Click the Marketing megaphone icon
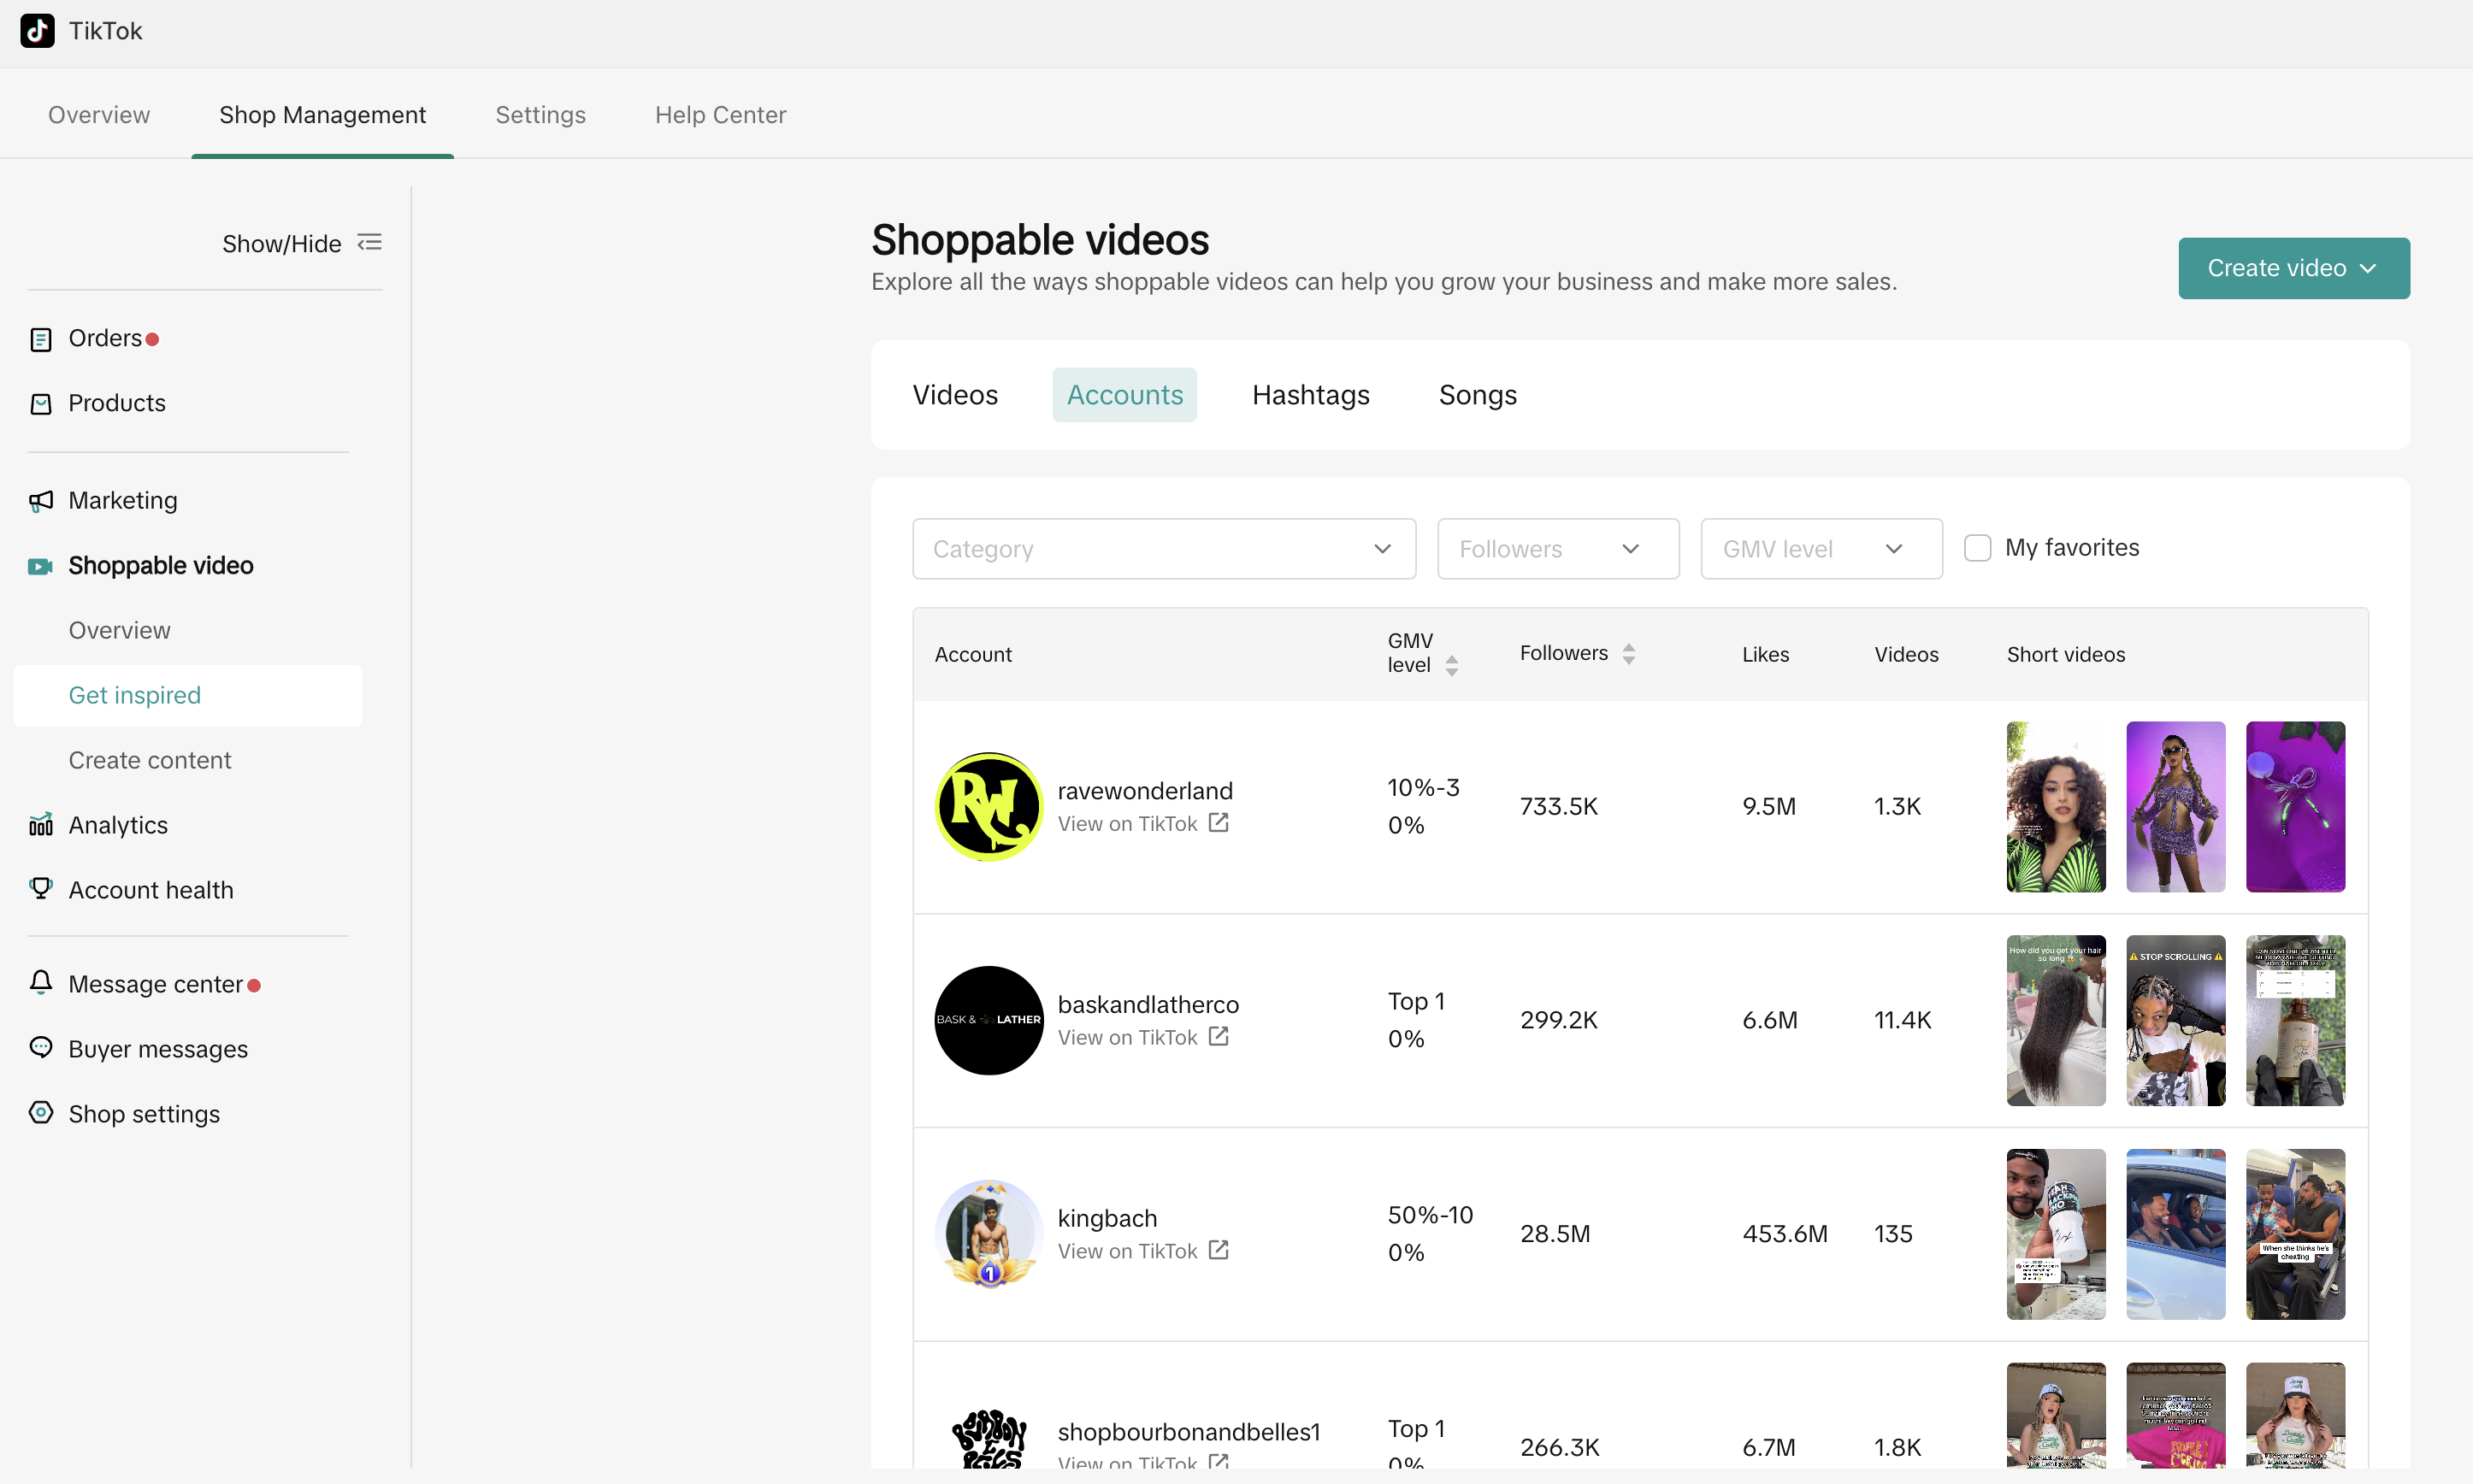2473x1484 pixels. (x=41, y=501)
